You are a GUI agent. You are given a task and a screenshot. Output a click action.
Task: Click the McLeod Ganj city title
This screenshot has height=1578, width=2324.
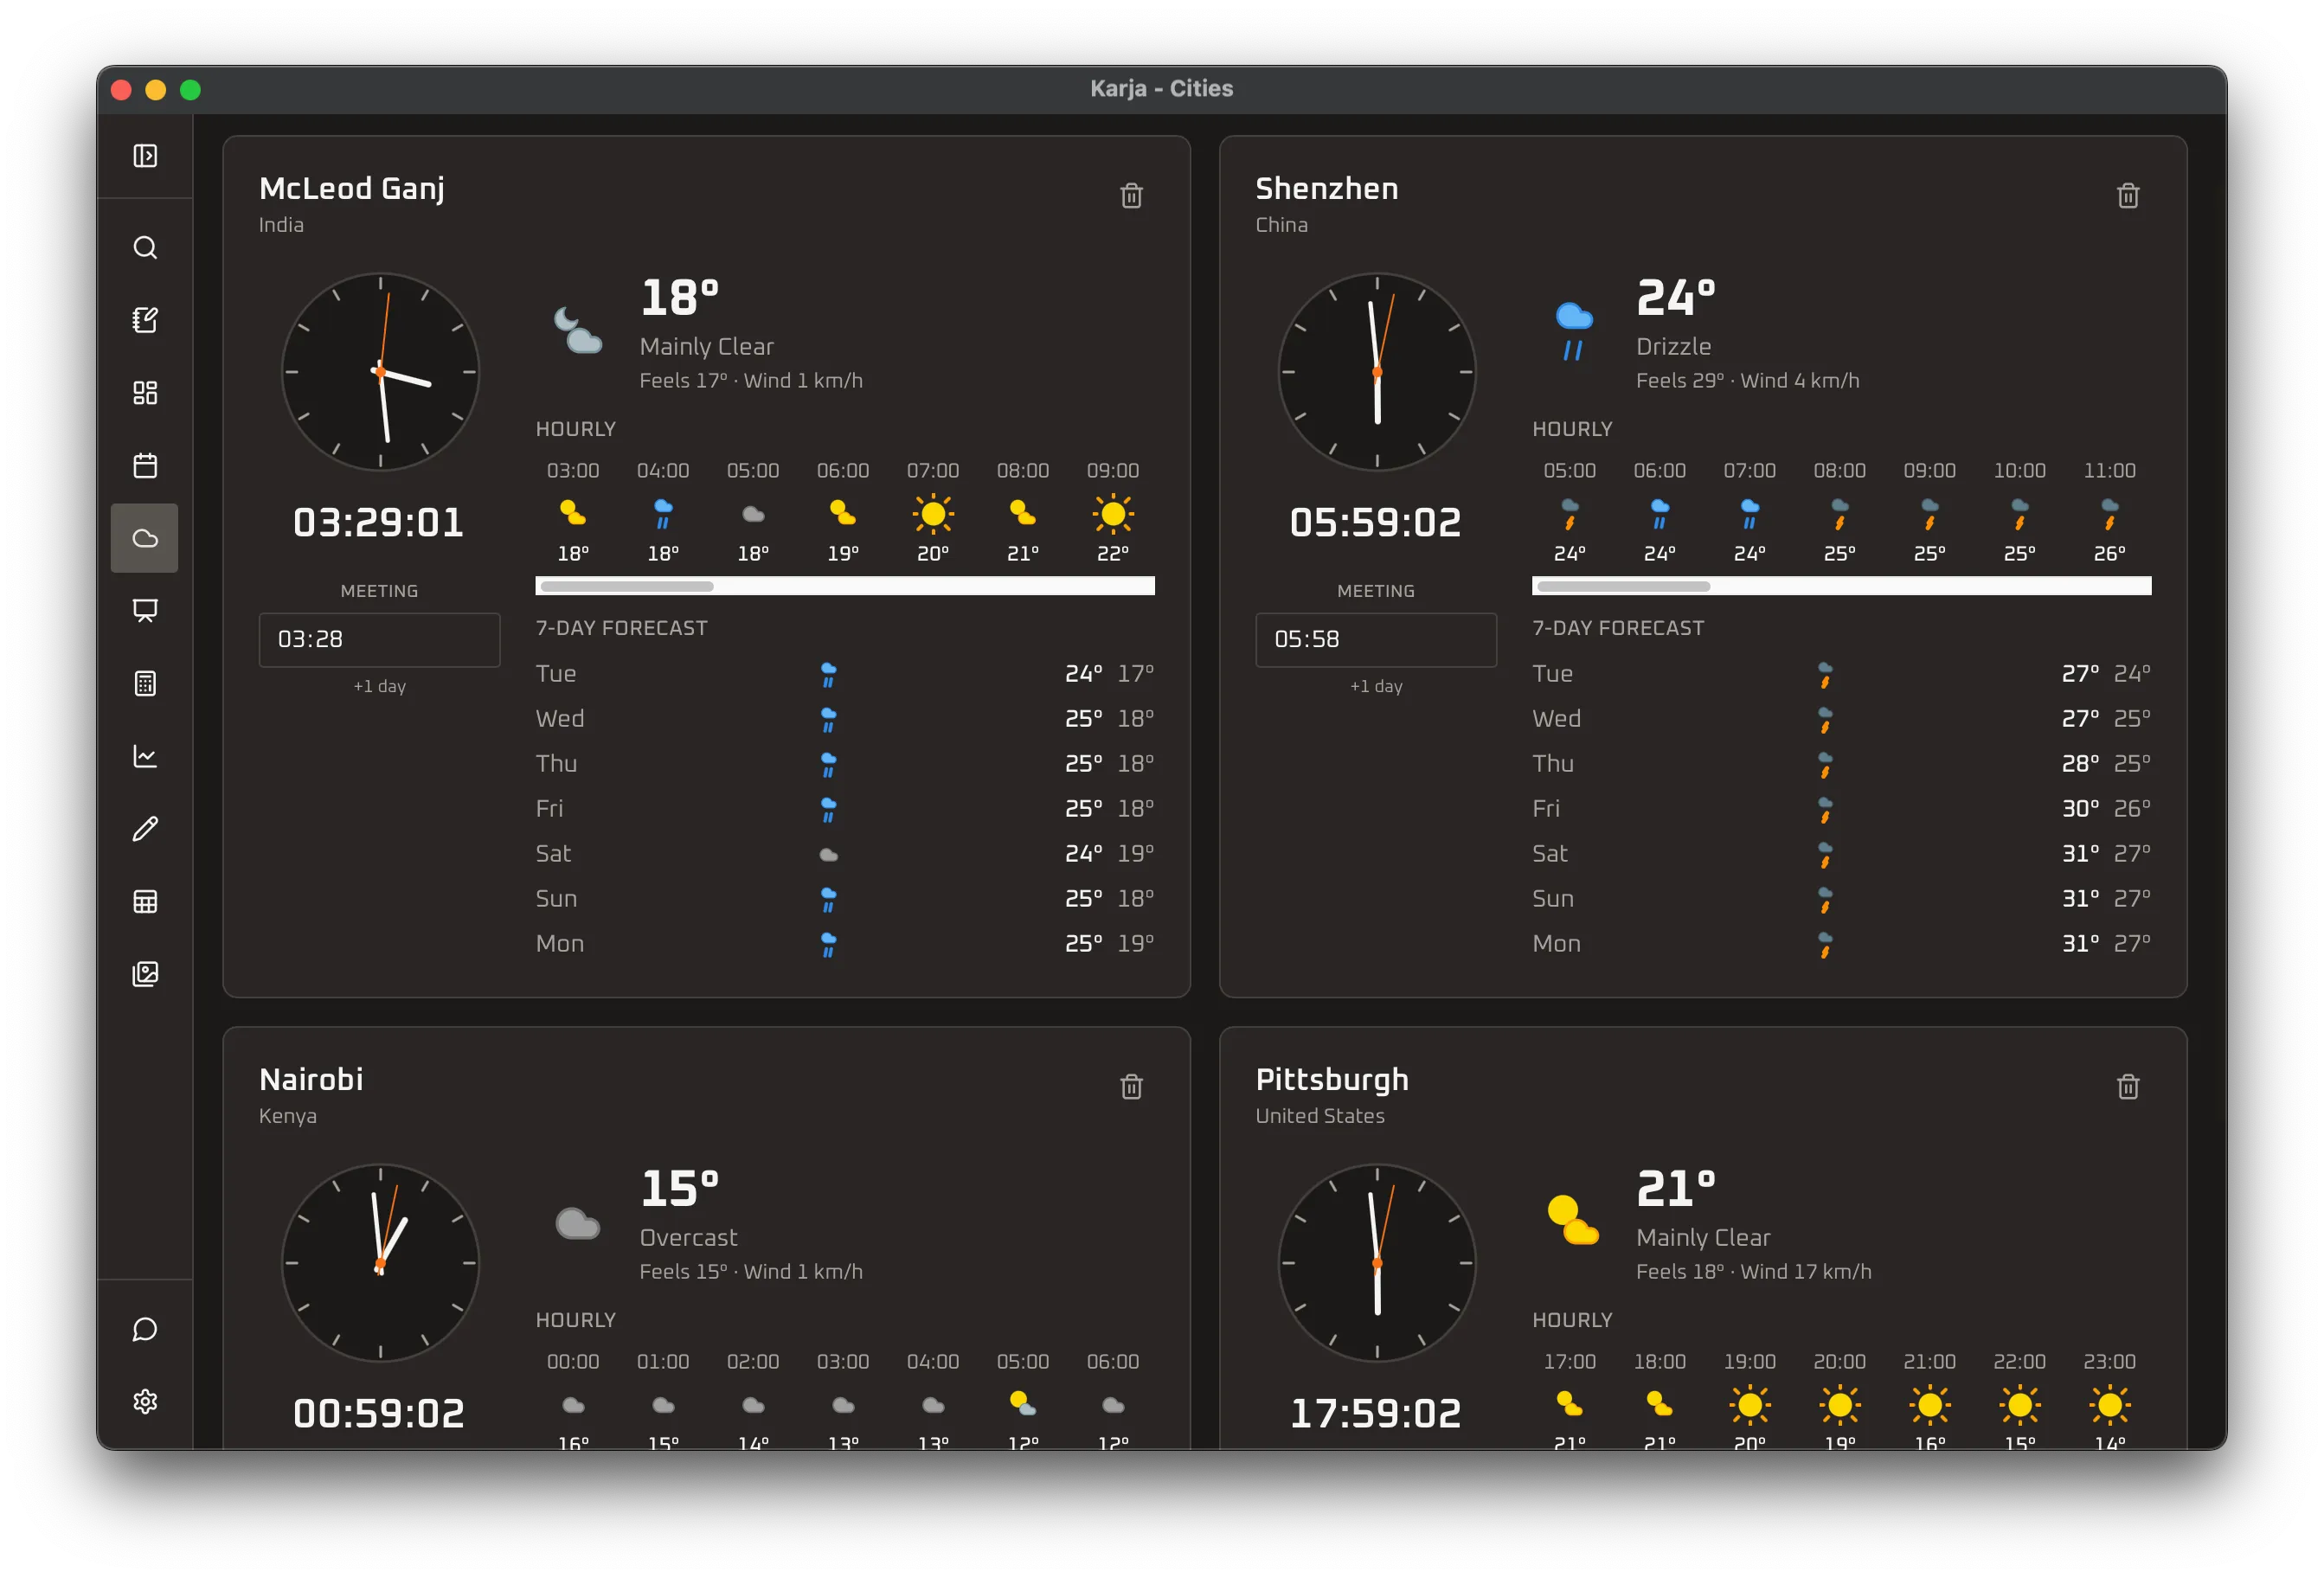[352, 189]
